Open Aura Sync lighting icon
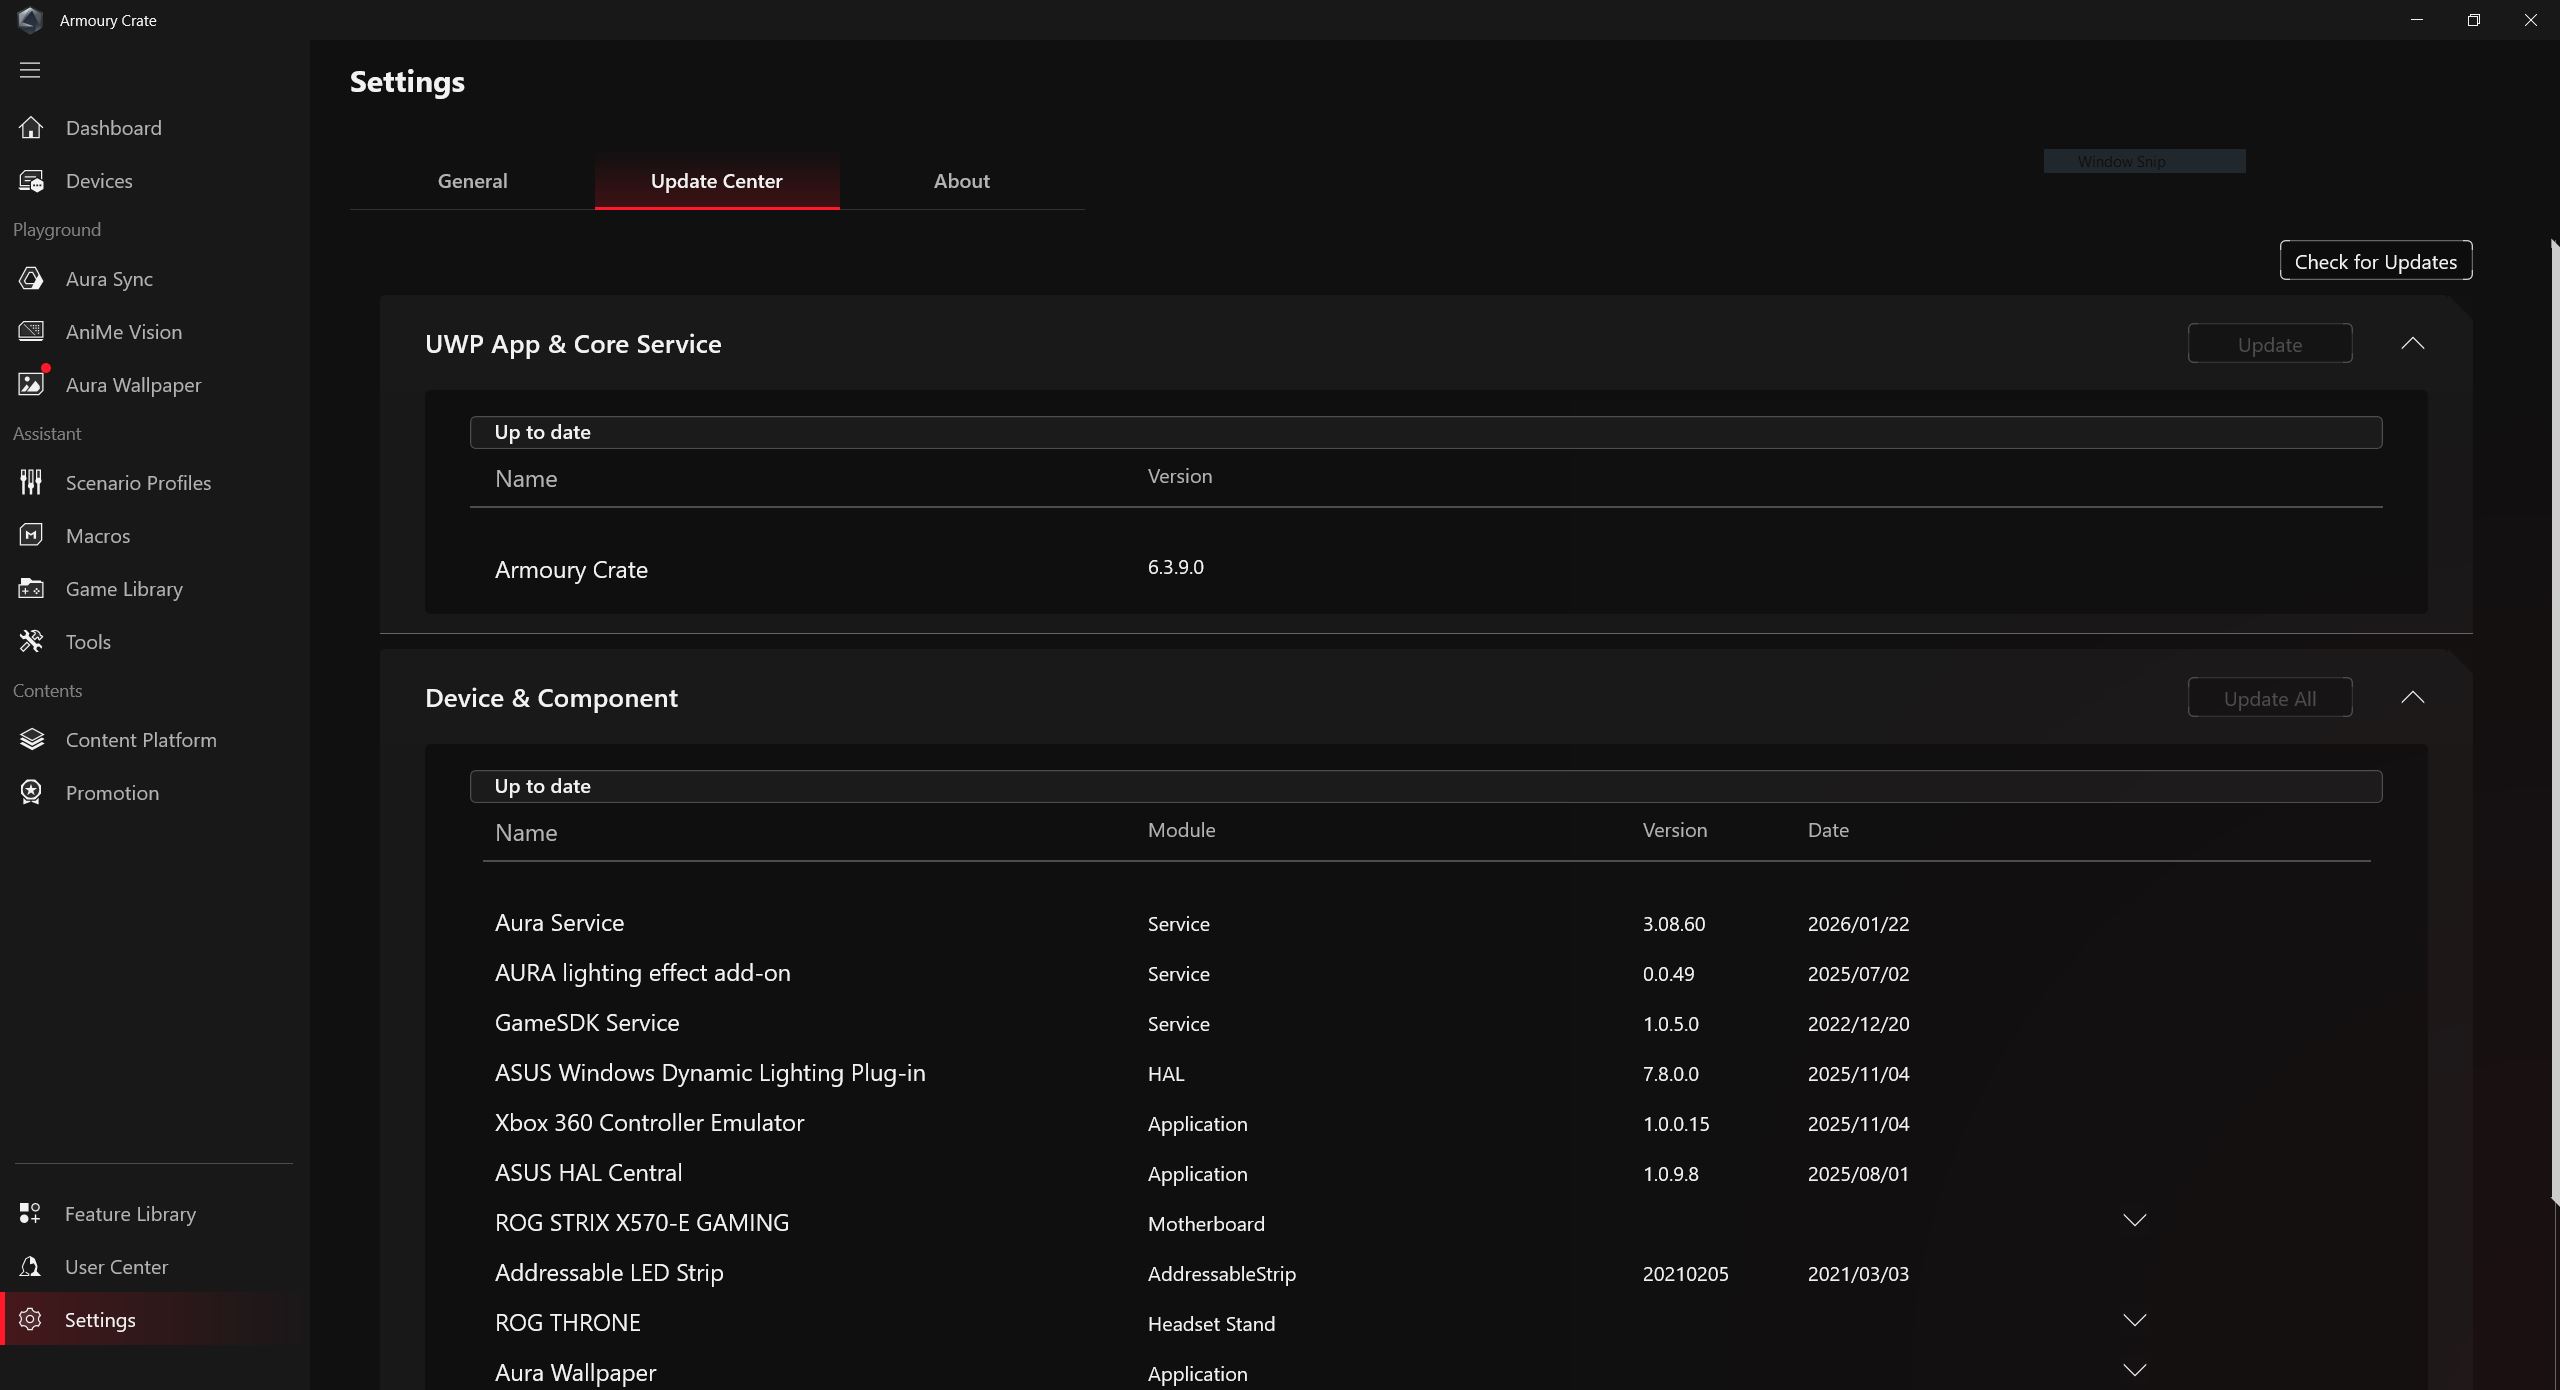This screenshot has height=1390, width=2560. (x=31, y=279)
